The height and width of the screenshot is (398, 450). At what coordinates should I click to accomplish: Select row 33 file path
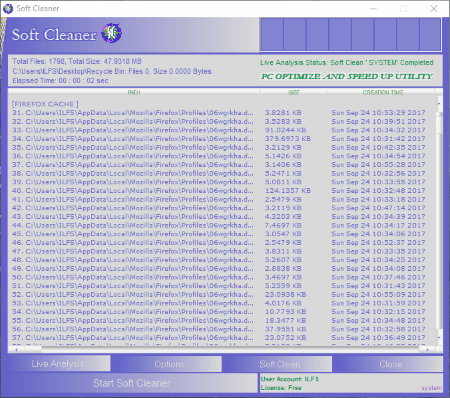pos(133,130)
